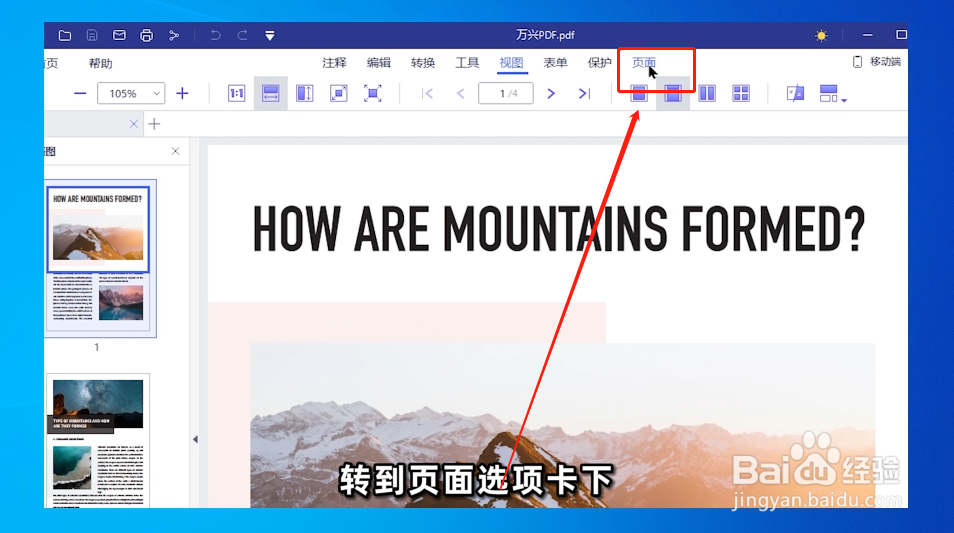
Task: Go to the 页面 tab
Action: tap(644, 63)
